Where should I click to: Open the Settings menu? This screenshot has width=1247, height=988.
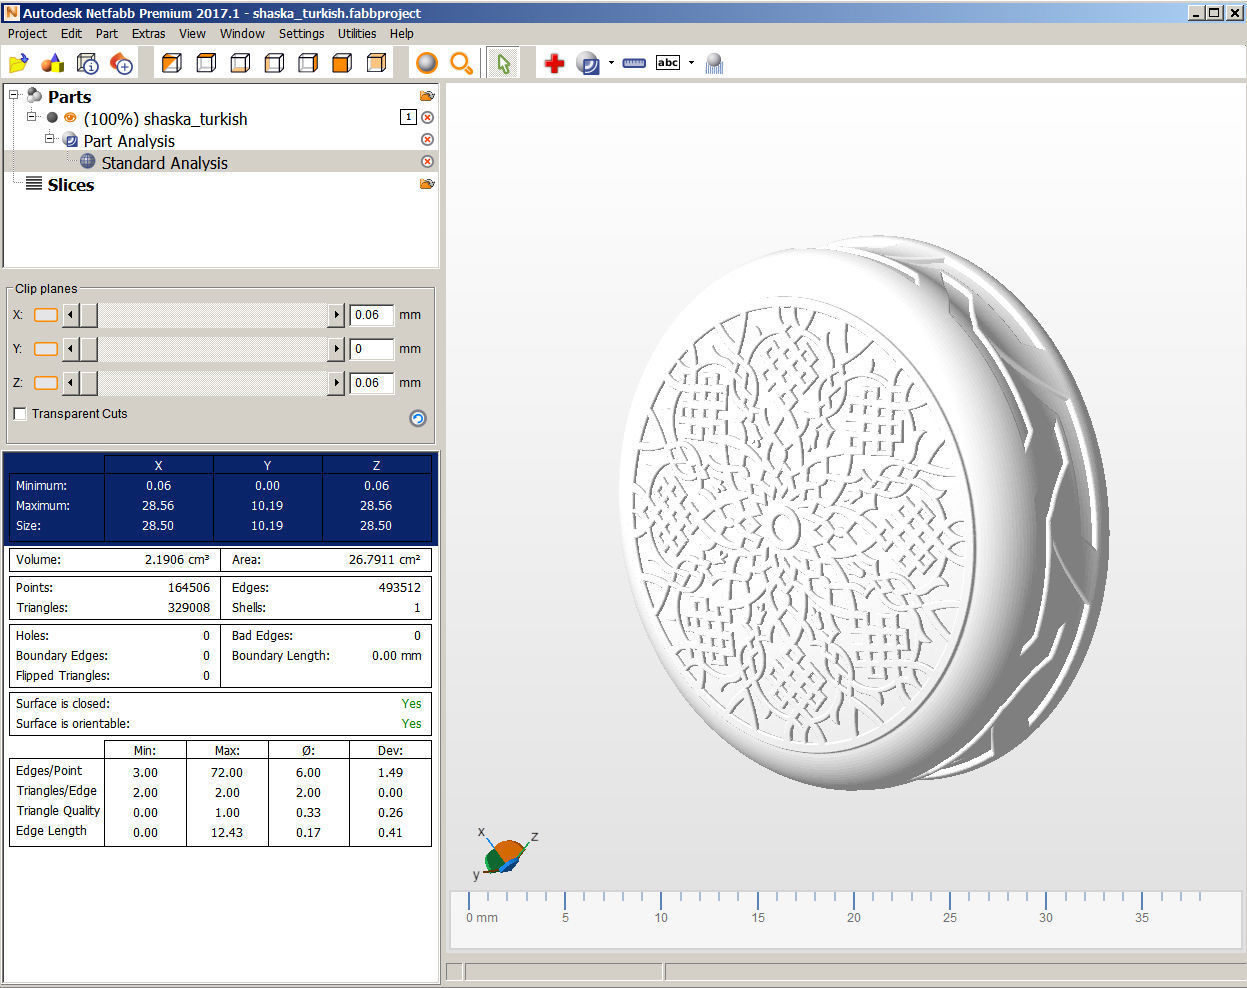[x=301, y=33]
